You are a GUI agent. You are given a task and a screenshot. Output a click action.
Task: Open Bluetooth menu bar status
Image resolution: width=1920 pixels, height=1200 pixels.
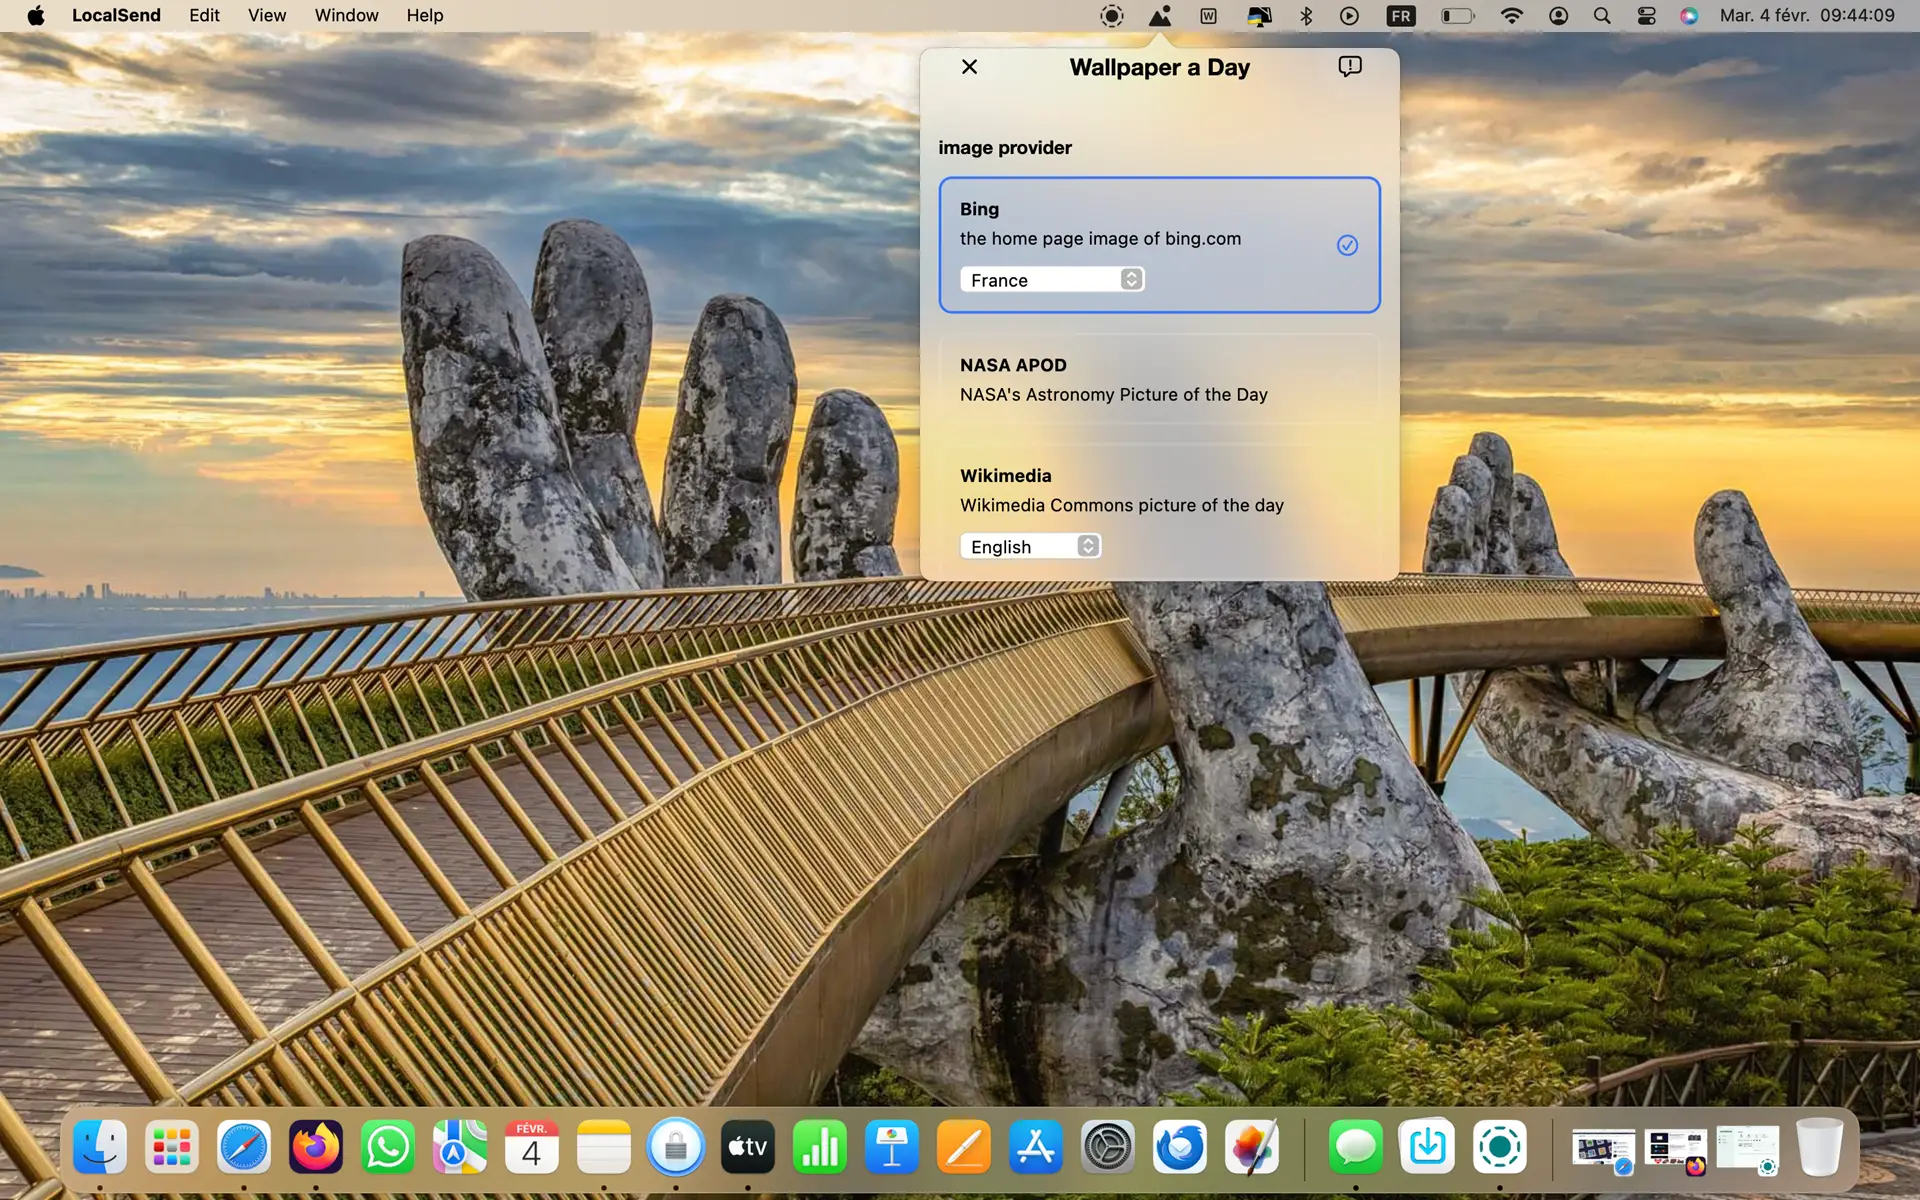(1306, 16)
